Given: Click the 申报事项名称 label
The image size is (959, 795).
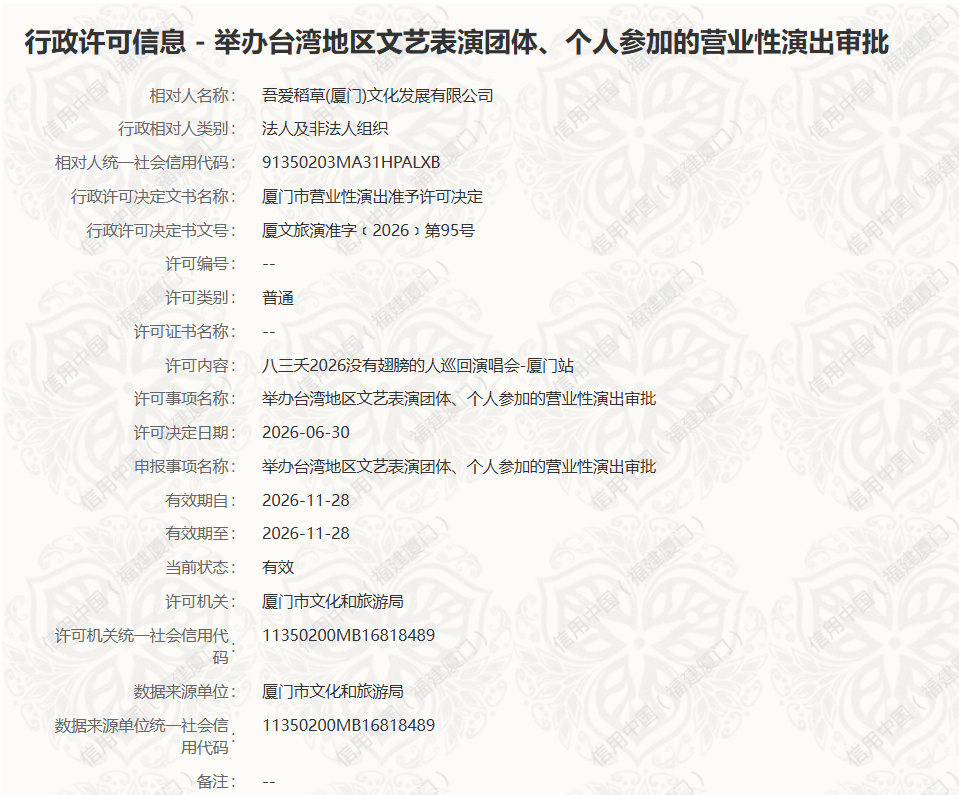Looking at the screenshot, I should pyautogui.click(x=185, y=467).
